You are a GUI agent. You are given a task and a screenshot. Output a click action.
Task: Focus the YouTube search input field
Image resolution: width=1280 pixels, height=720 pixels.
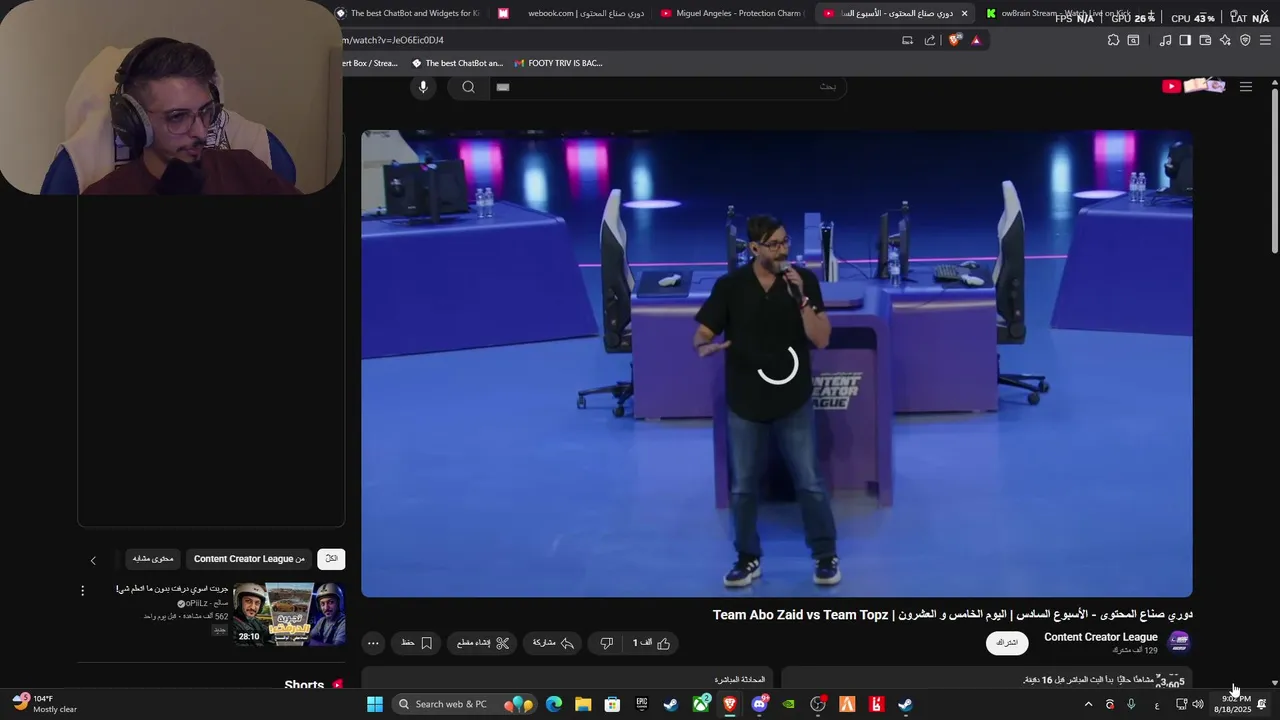668,87
